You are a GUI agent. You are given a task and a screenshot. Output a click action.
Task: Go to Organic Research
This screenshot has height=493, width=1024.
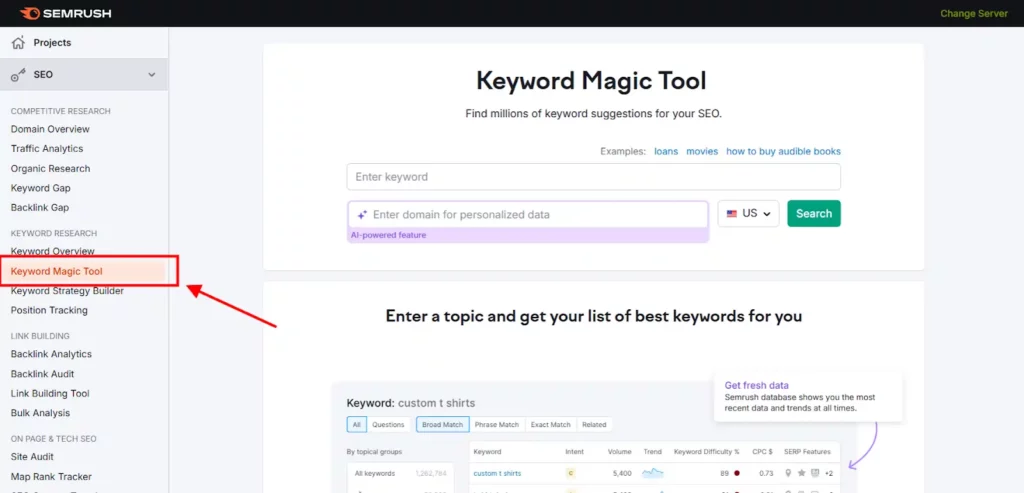coord(50,168)
